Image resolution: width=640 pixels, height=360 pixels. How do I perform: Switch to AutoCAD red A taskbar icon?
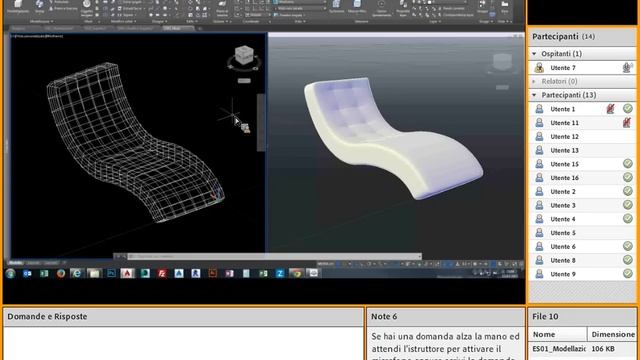tap(127, 273)
